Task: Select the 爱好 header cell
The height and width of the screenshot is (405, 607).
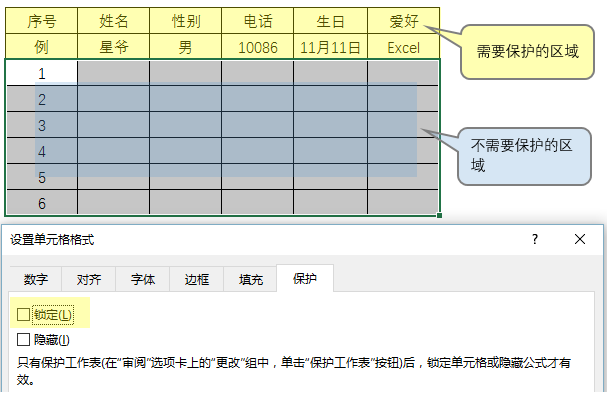Action: [403, 21]
